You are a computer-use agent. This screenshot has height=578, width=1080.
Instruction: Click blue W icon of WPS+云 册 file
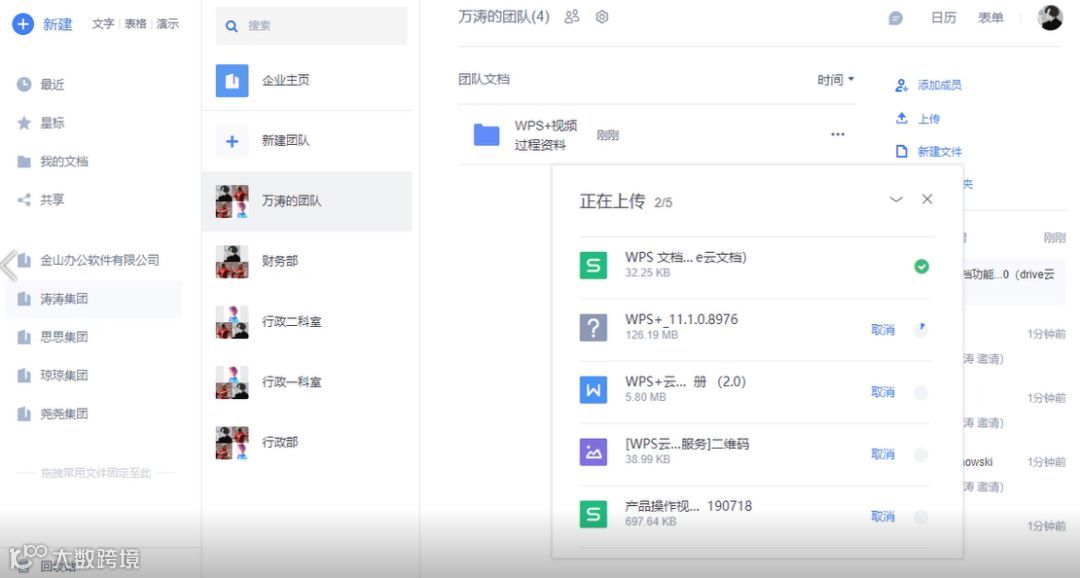[593, 390]
